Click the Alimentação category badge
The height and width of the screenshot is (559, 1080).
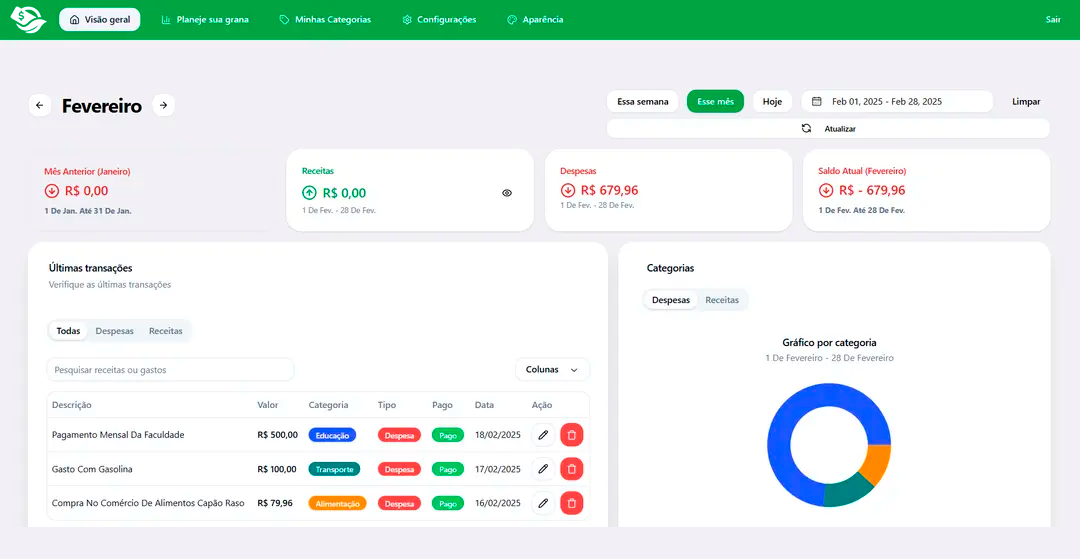pos(338,504)
